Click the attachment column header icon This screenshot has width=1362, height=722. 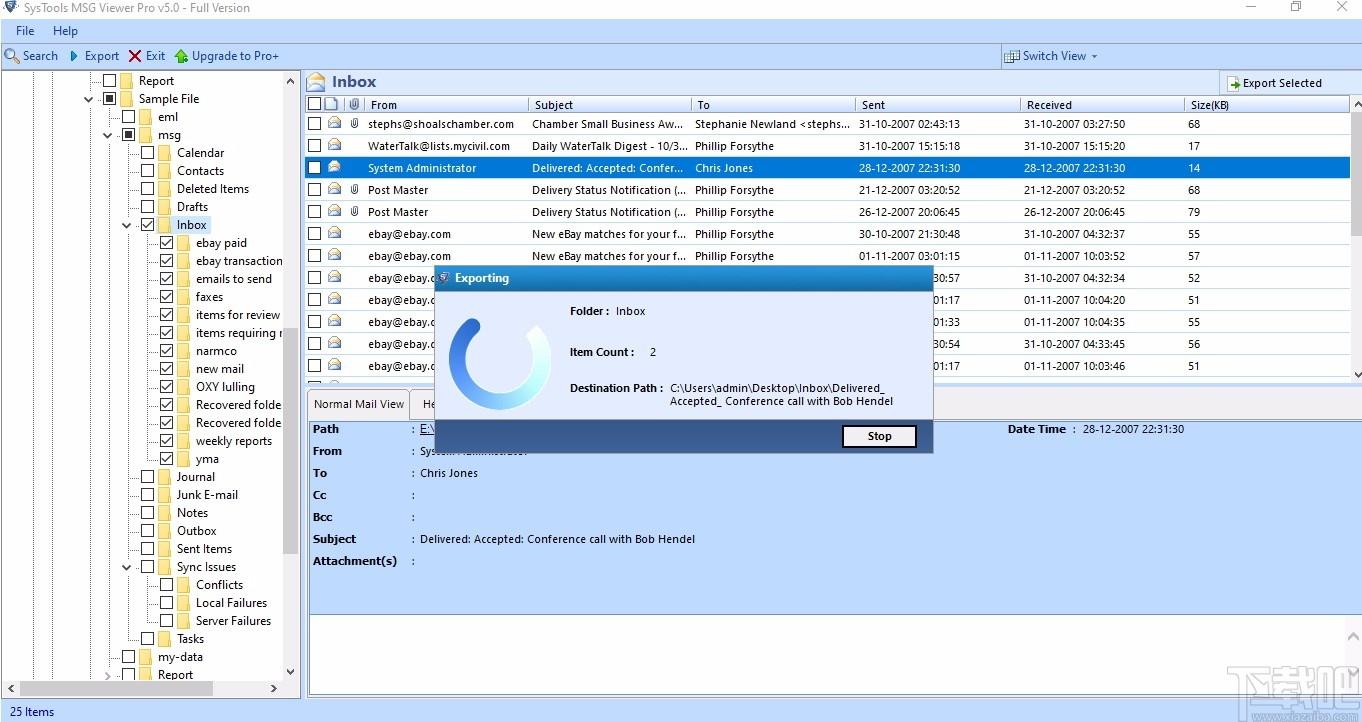click(x=354, y=104)
